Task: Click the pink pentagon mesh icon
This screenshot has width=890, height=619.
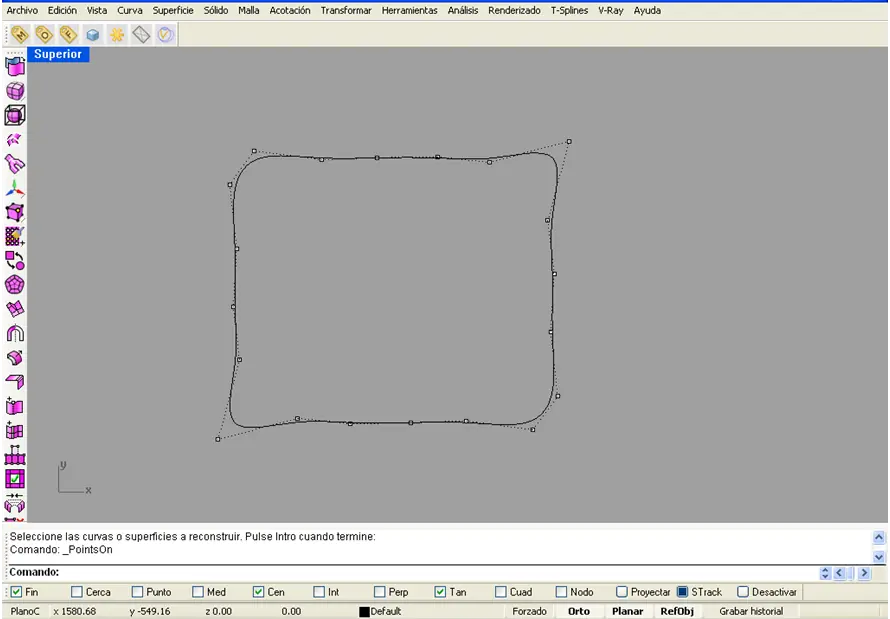Action: (x=15, y=285)
